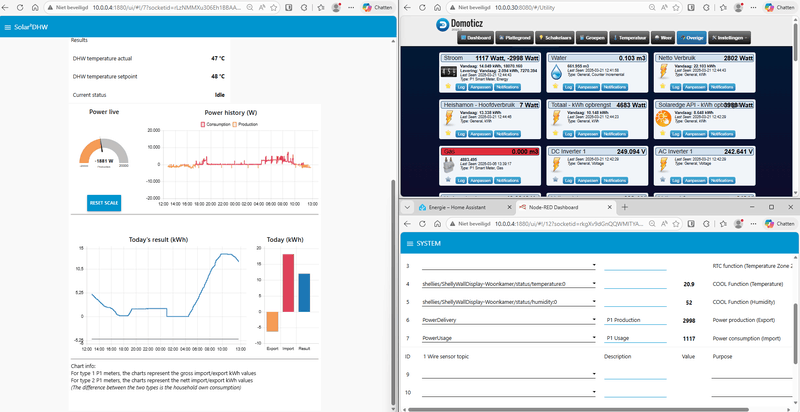Click lightning icon on Totaal kWh opbrengst card
The height and width of the screenshot is (412, 800).
point(556,118)
